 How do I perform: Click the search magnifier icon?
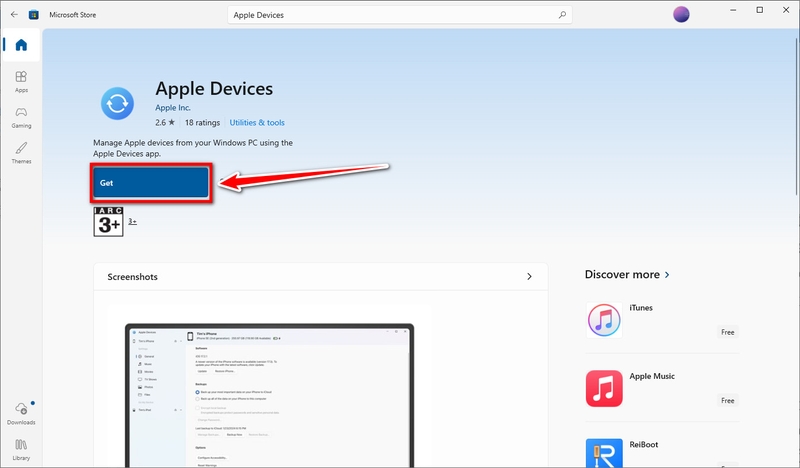click(562, 15)
